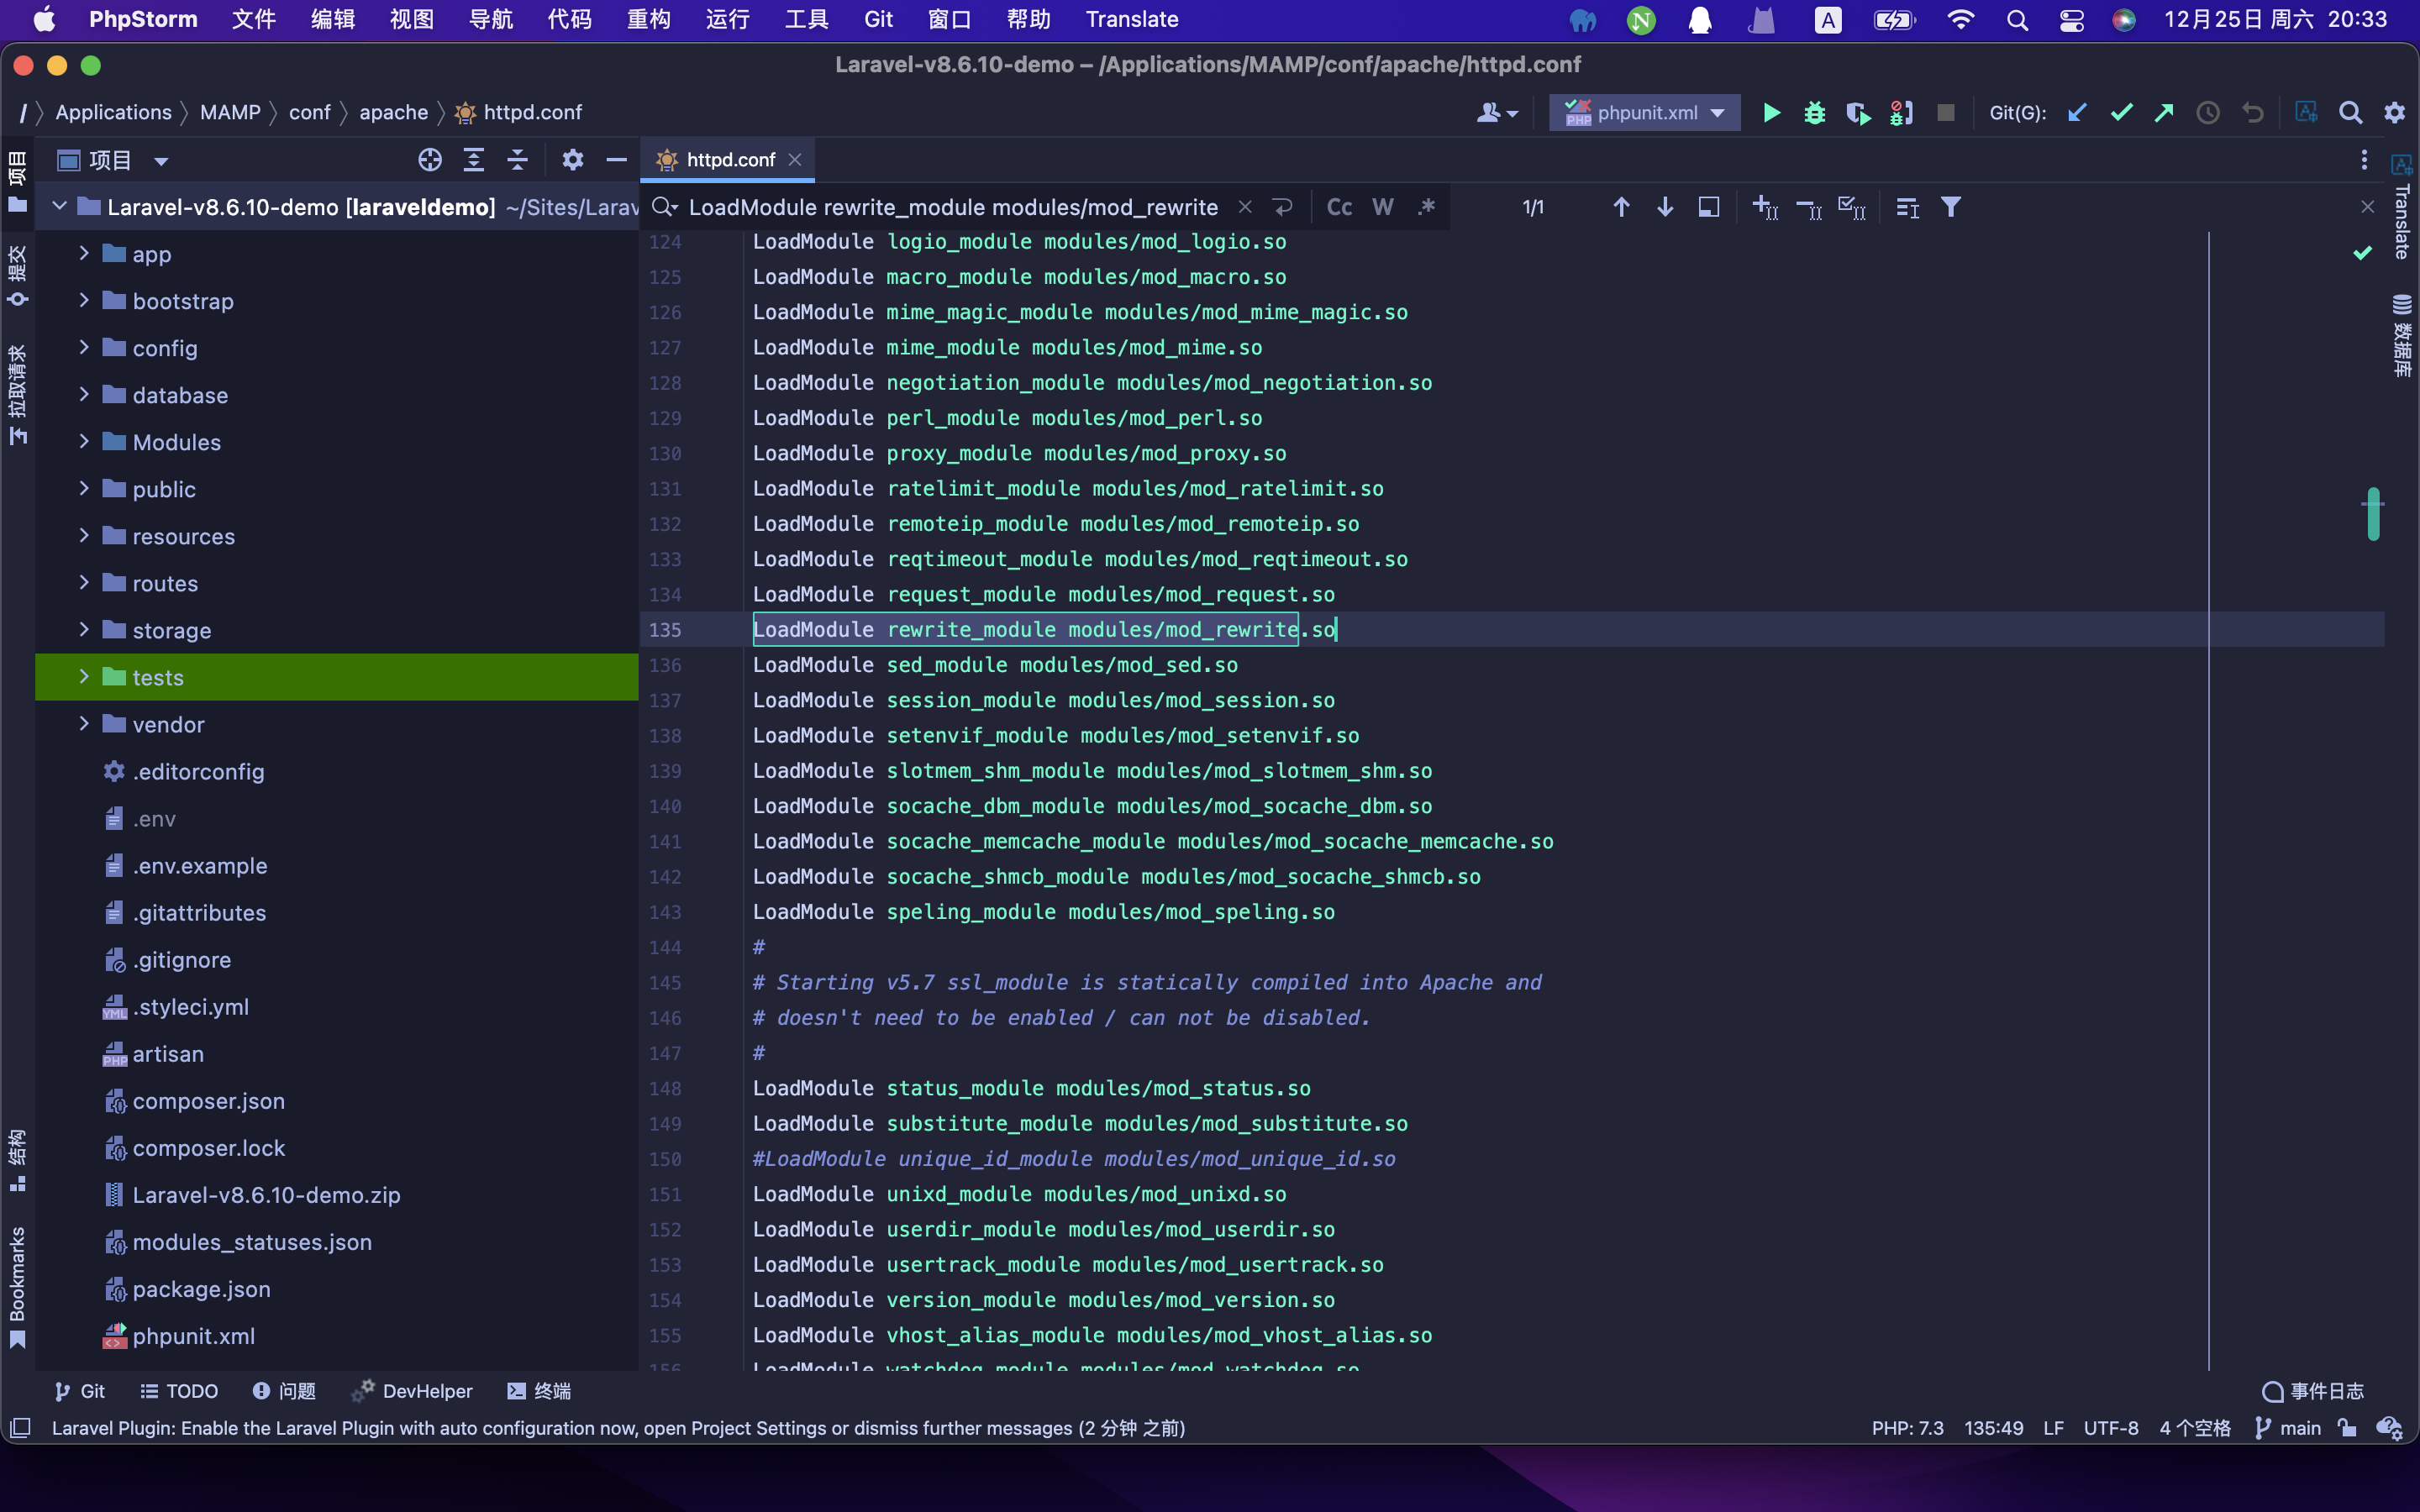Collapse all project tree nodes
The image size is (2420, 1512).
click(517, 160)
